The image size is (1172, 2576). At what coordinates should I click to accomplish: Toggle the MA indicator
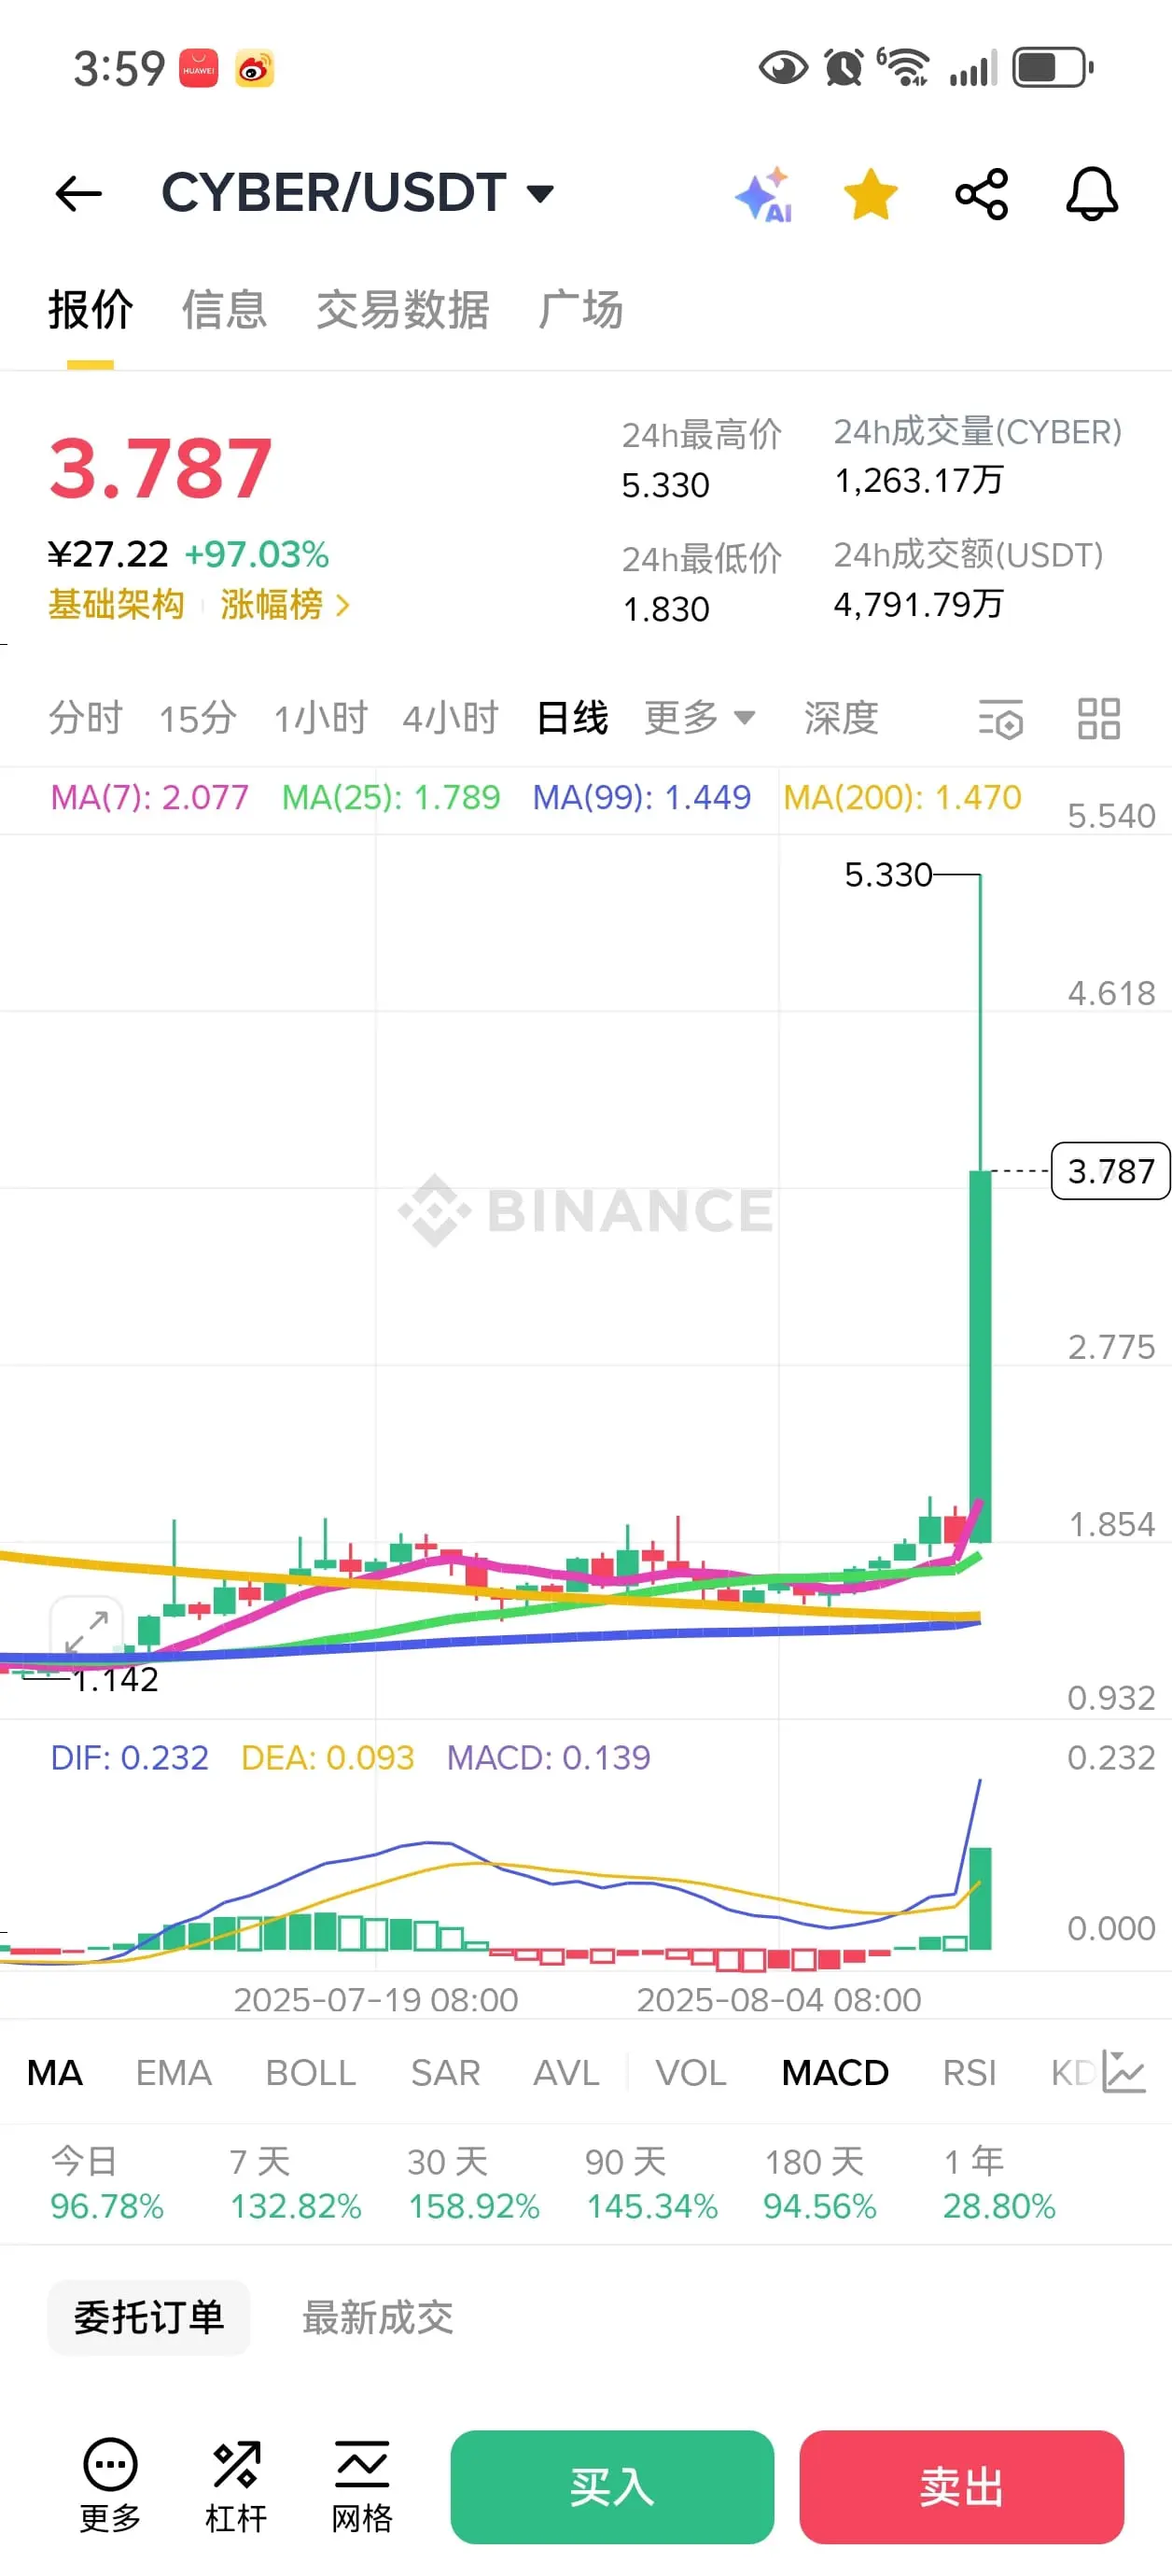pyautogui.click(x=55, y=2072)
